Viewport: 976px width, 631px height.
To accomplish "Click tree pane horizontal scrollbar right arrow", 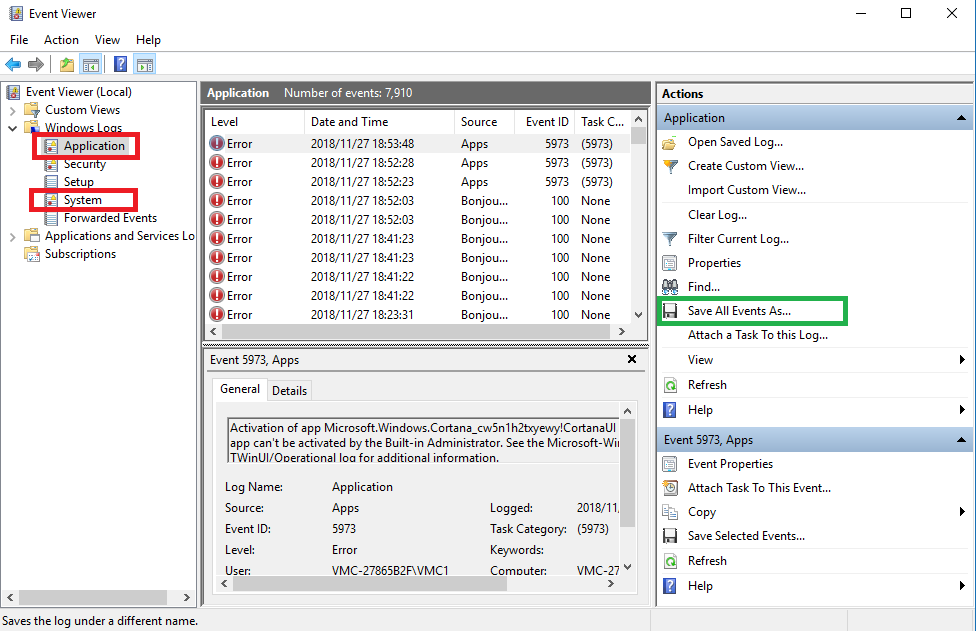I will tap(186, 597).
